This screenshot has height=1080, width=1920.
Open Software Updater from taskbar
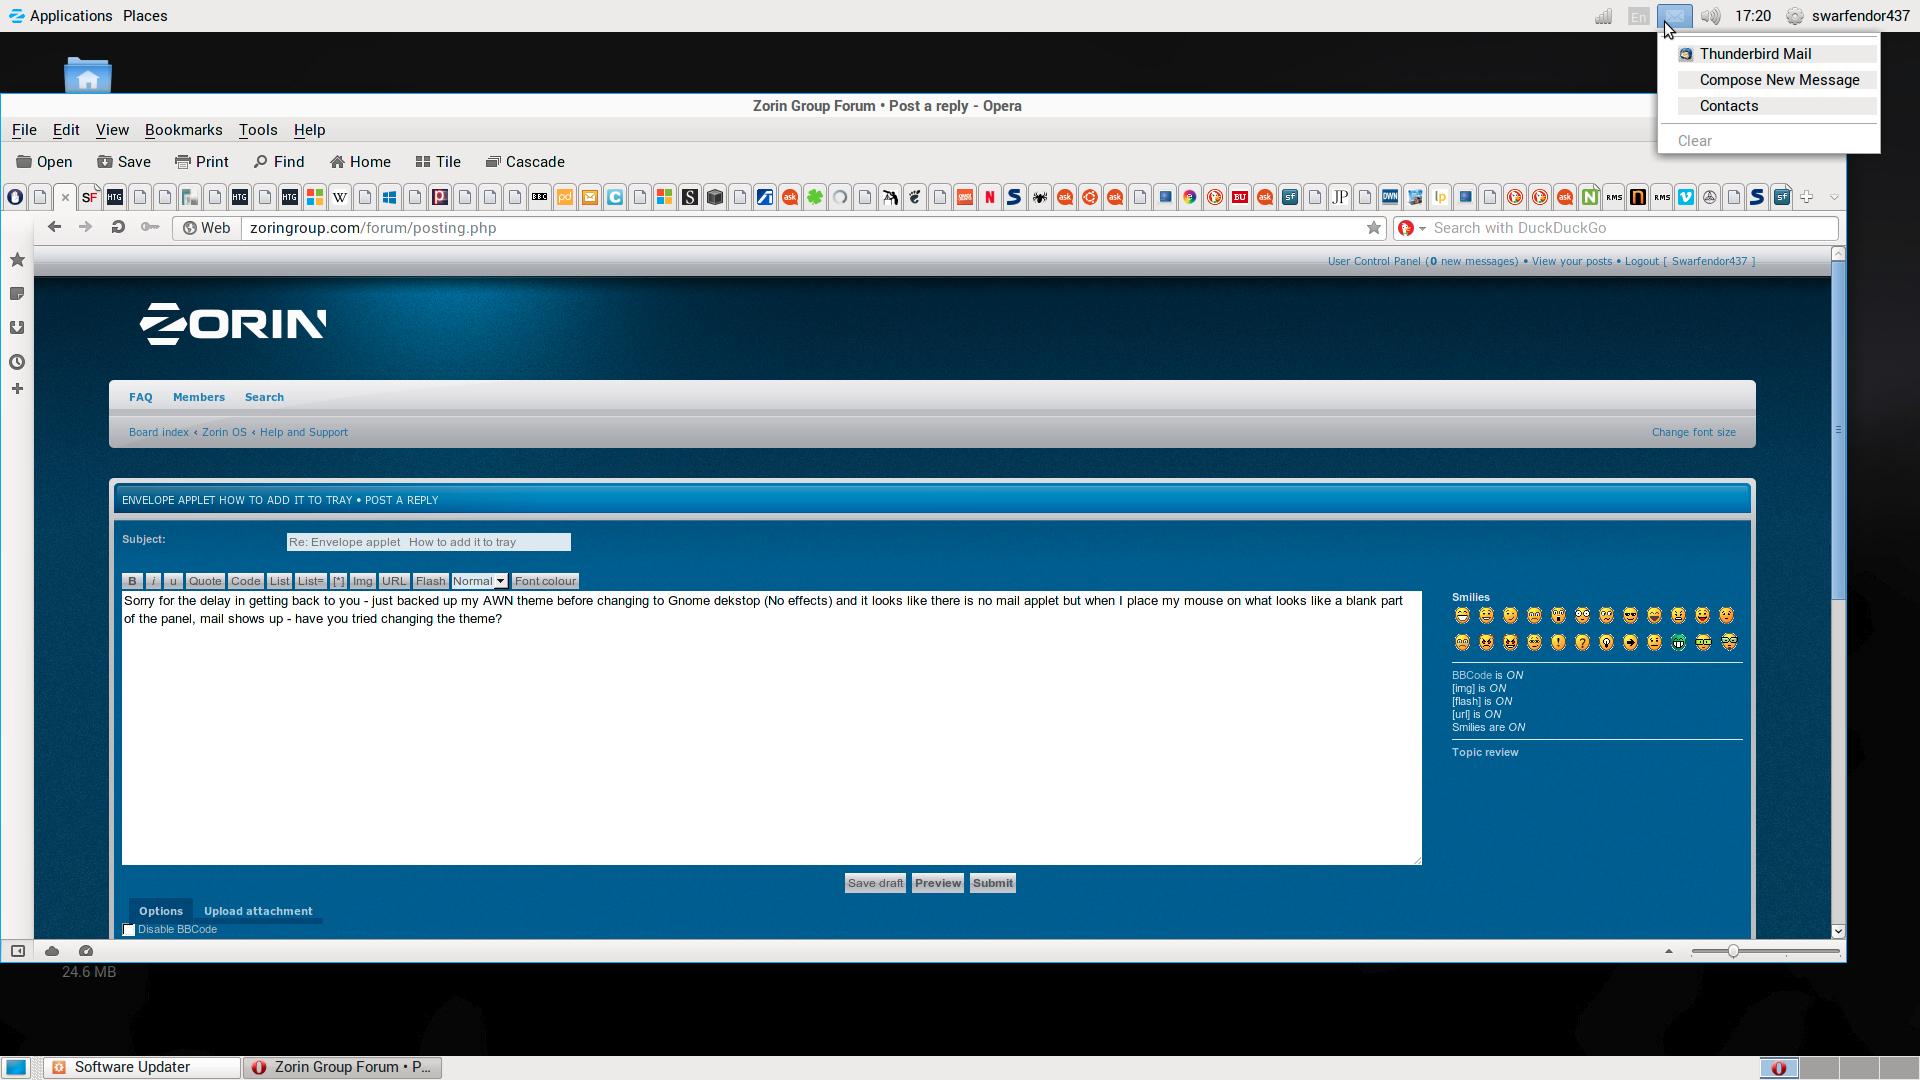pos(142,1067)
